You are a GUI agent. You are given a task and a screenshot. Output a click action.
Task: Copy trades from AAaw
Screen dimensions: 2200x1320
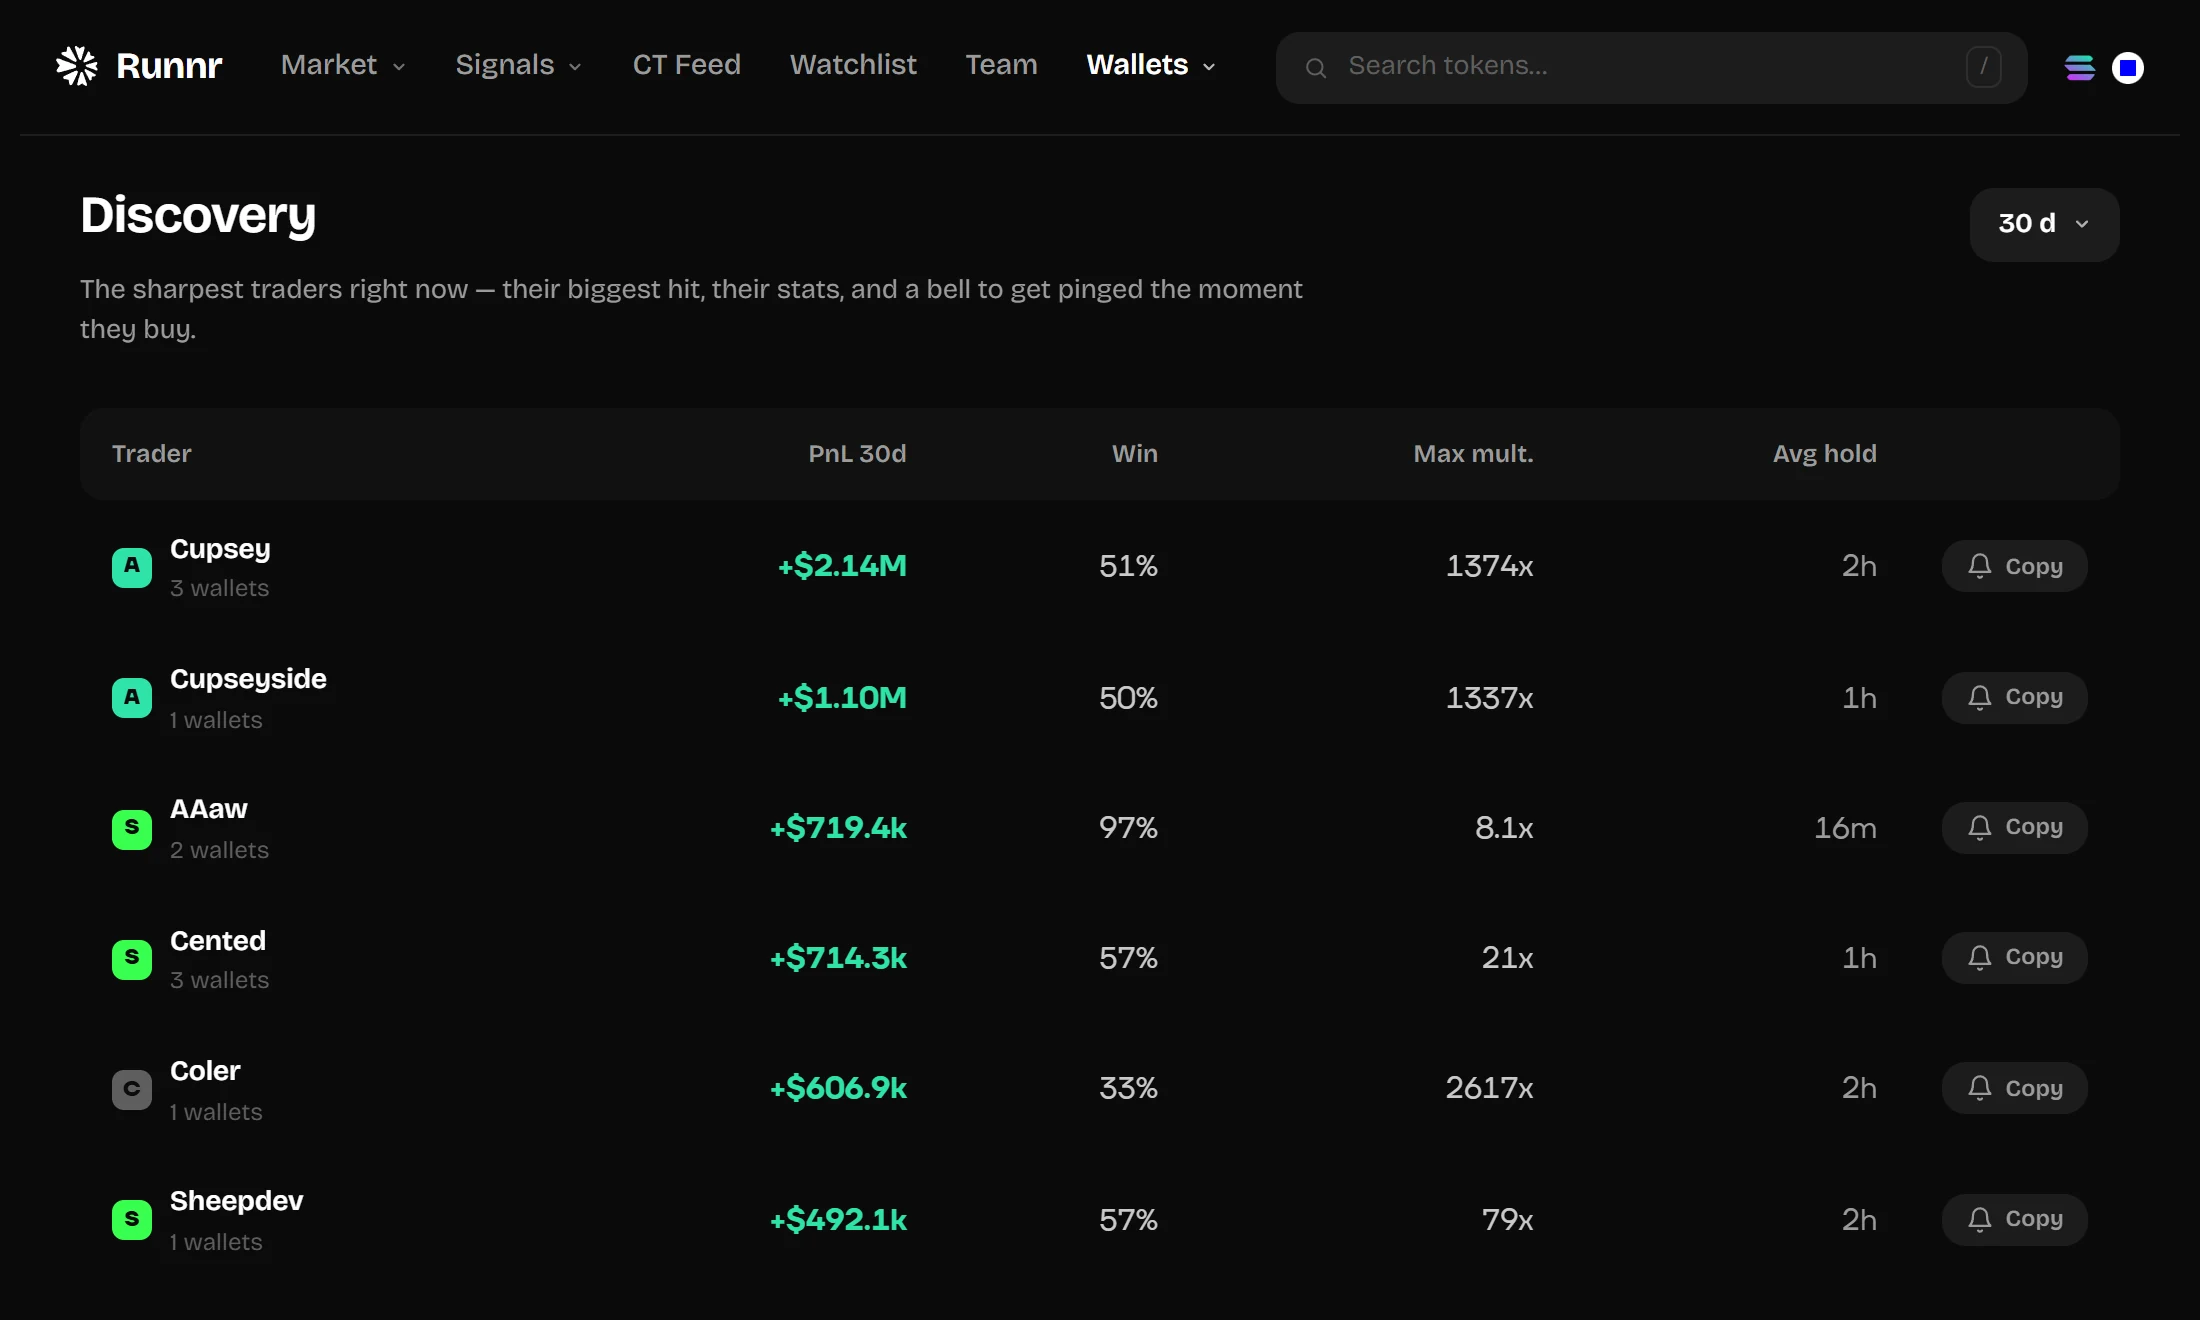[x=2014, y=827]
